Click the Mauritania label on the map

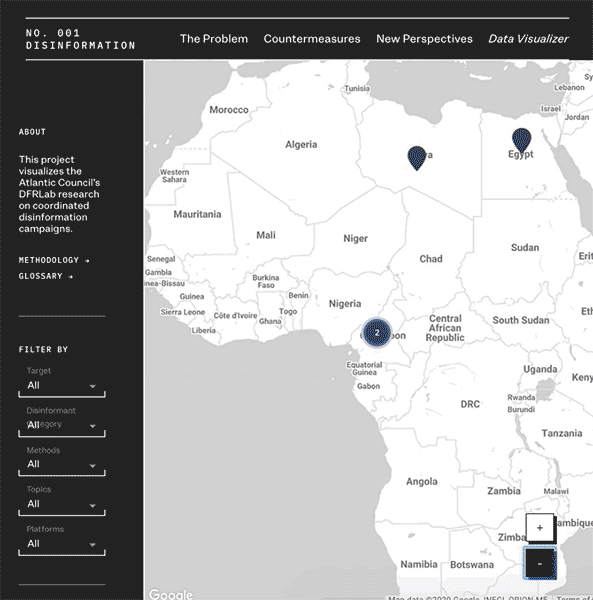point(197,214)
